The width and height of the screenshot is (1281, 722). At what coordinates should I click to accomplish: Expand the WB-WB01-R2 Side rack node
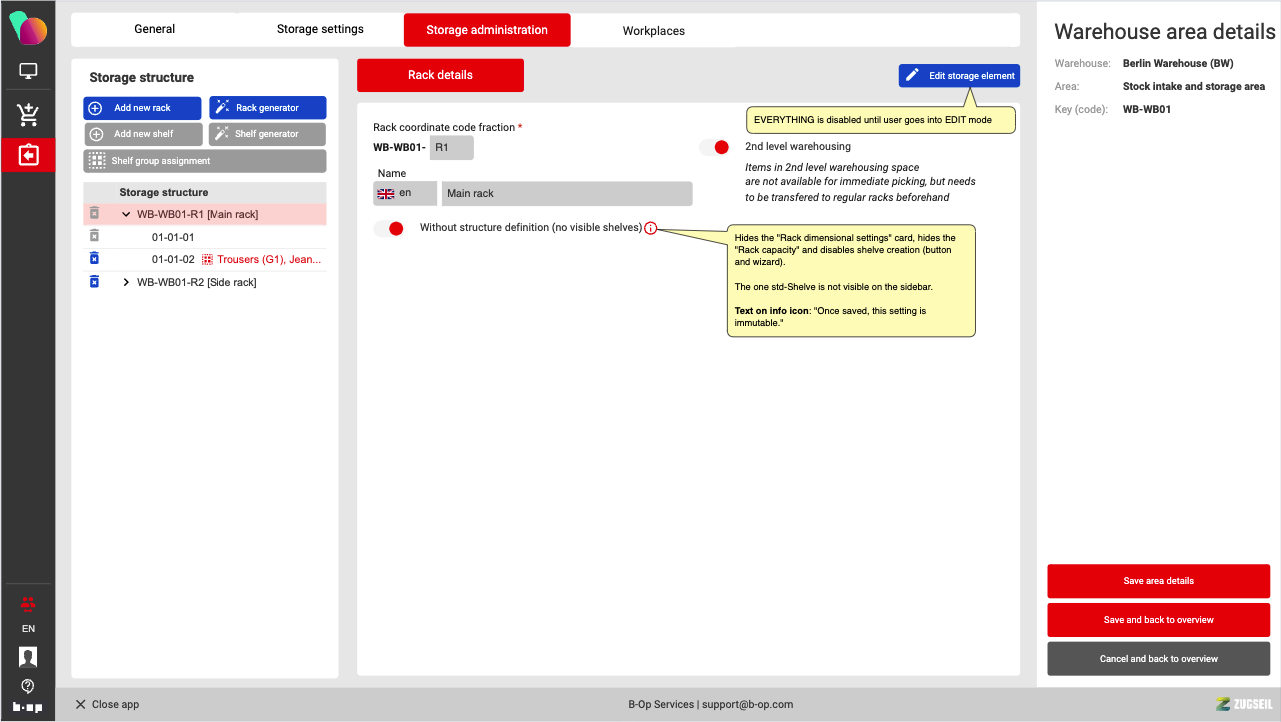coord(126,282)
